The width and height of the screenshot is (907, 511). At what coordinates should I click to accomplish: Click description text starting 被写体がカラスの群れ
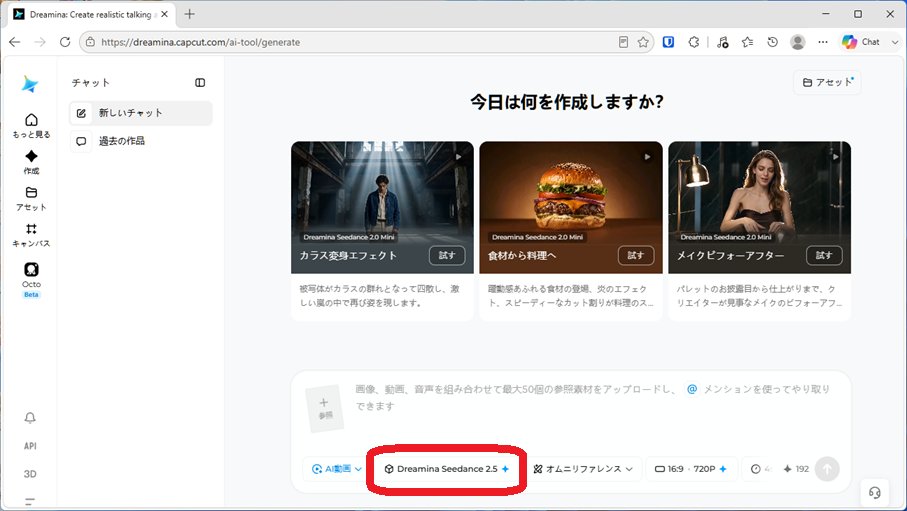coord(379,296)
